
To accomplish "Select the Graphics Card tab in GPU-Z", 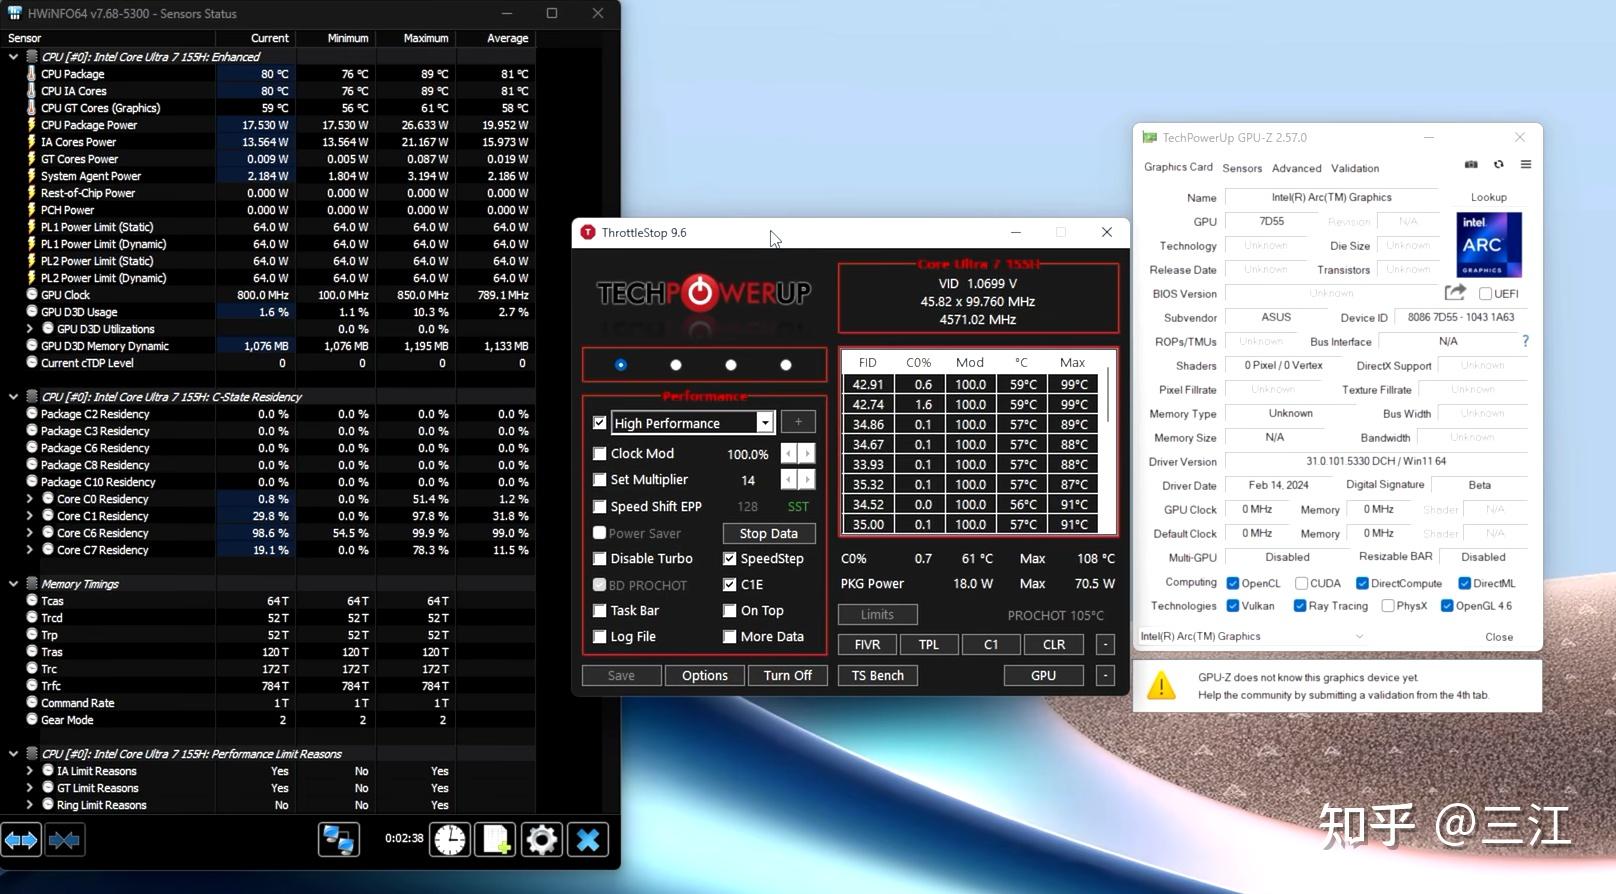I will (1178, 167).
